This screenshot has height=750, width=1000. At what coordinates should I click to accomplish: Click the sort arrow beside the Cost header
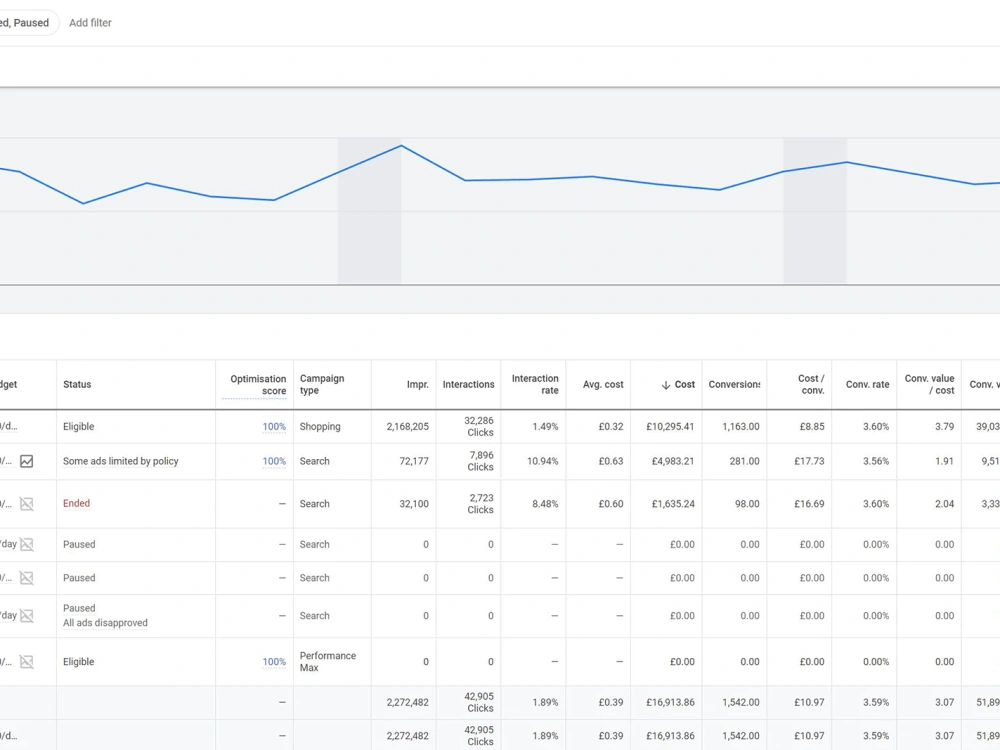click(665, 385)
